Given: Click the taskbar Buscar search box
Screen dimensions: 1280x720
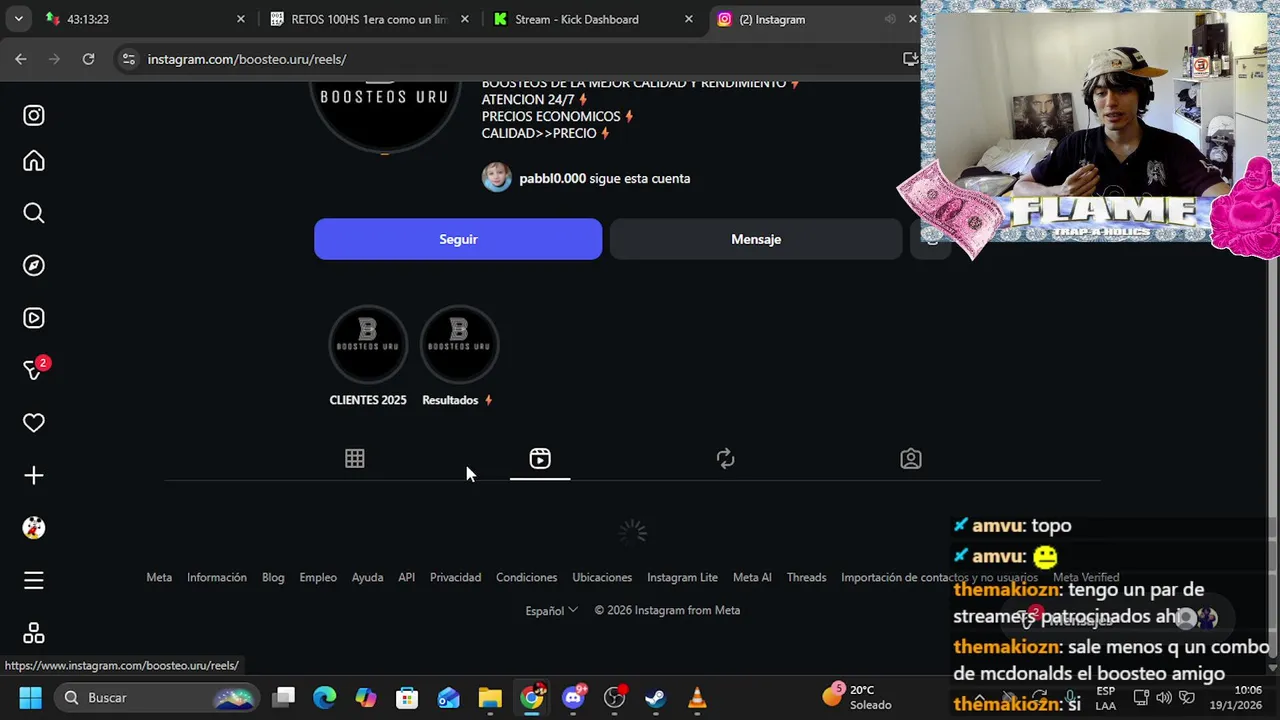Looking at the screenshot, I should click(x=158, y=697).
